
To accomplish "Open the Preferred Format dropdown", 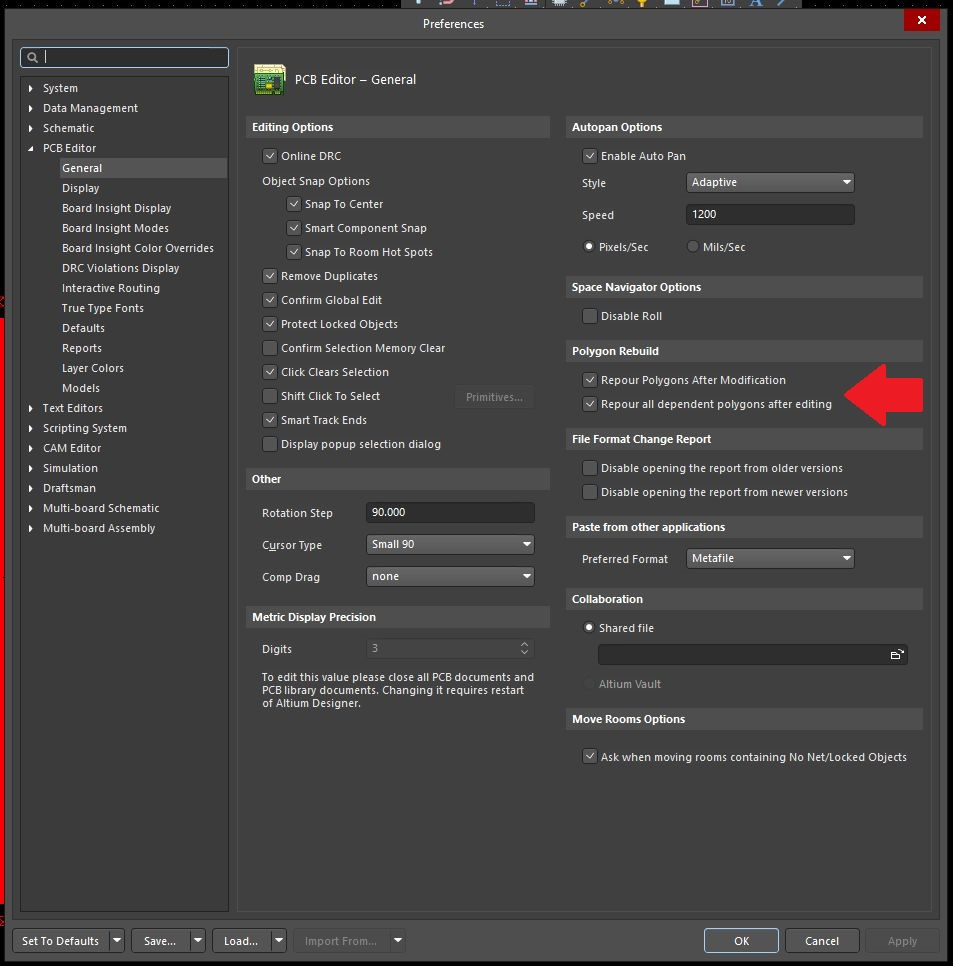I will click(x=770, y=558).
